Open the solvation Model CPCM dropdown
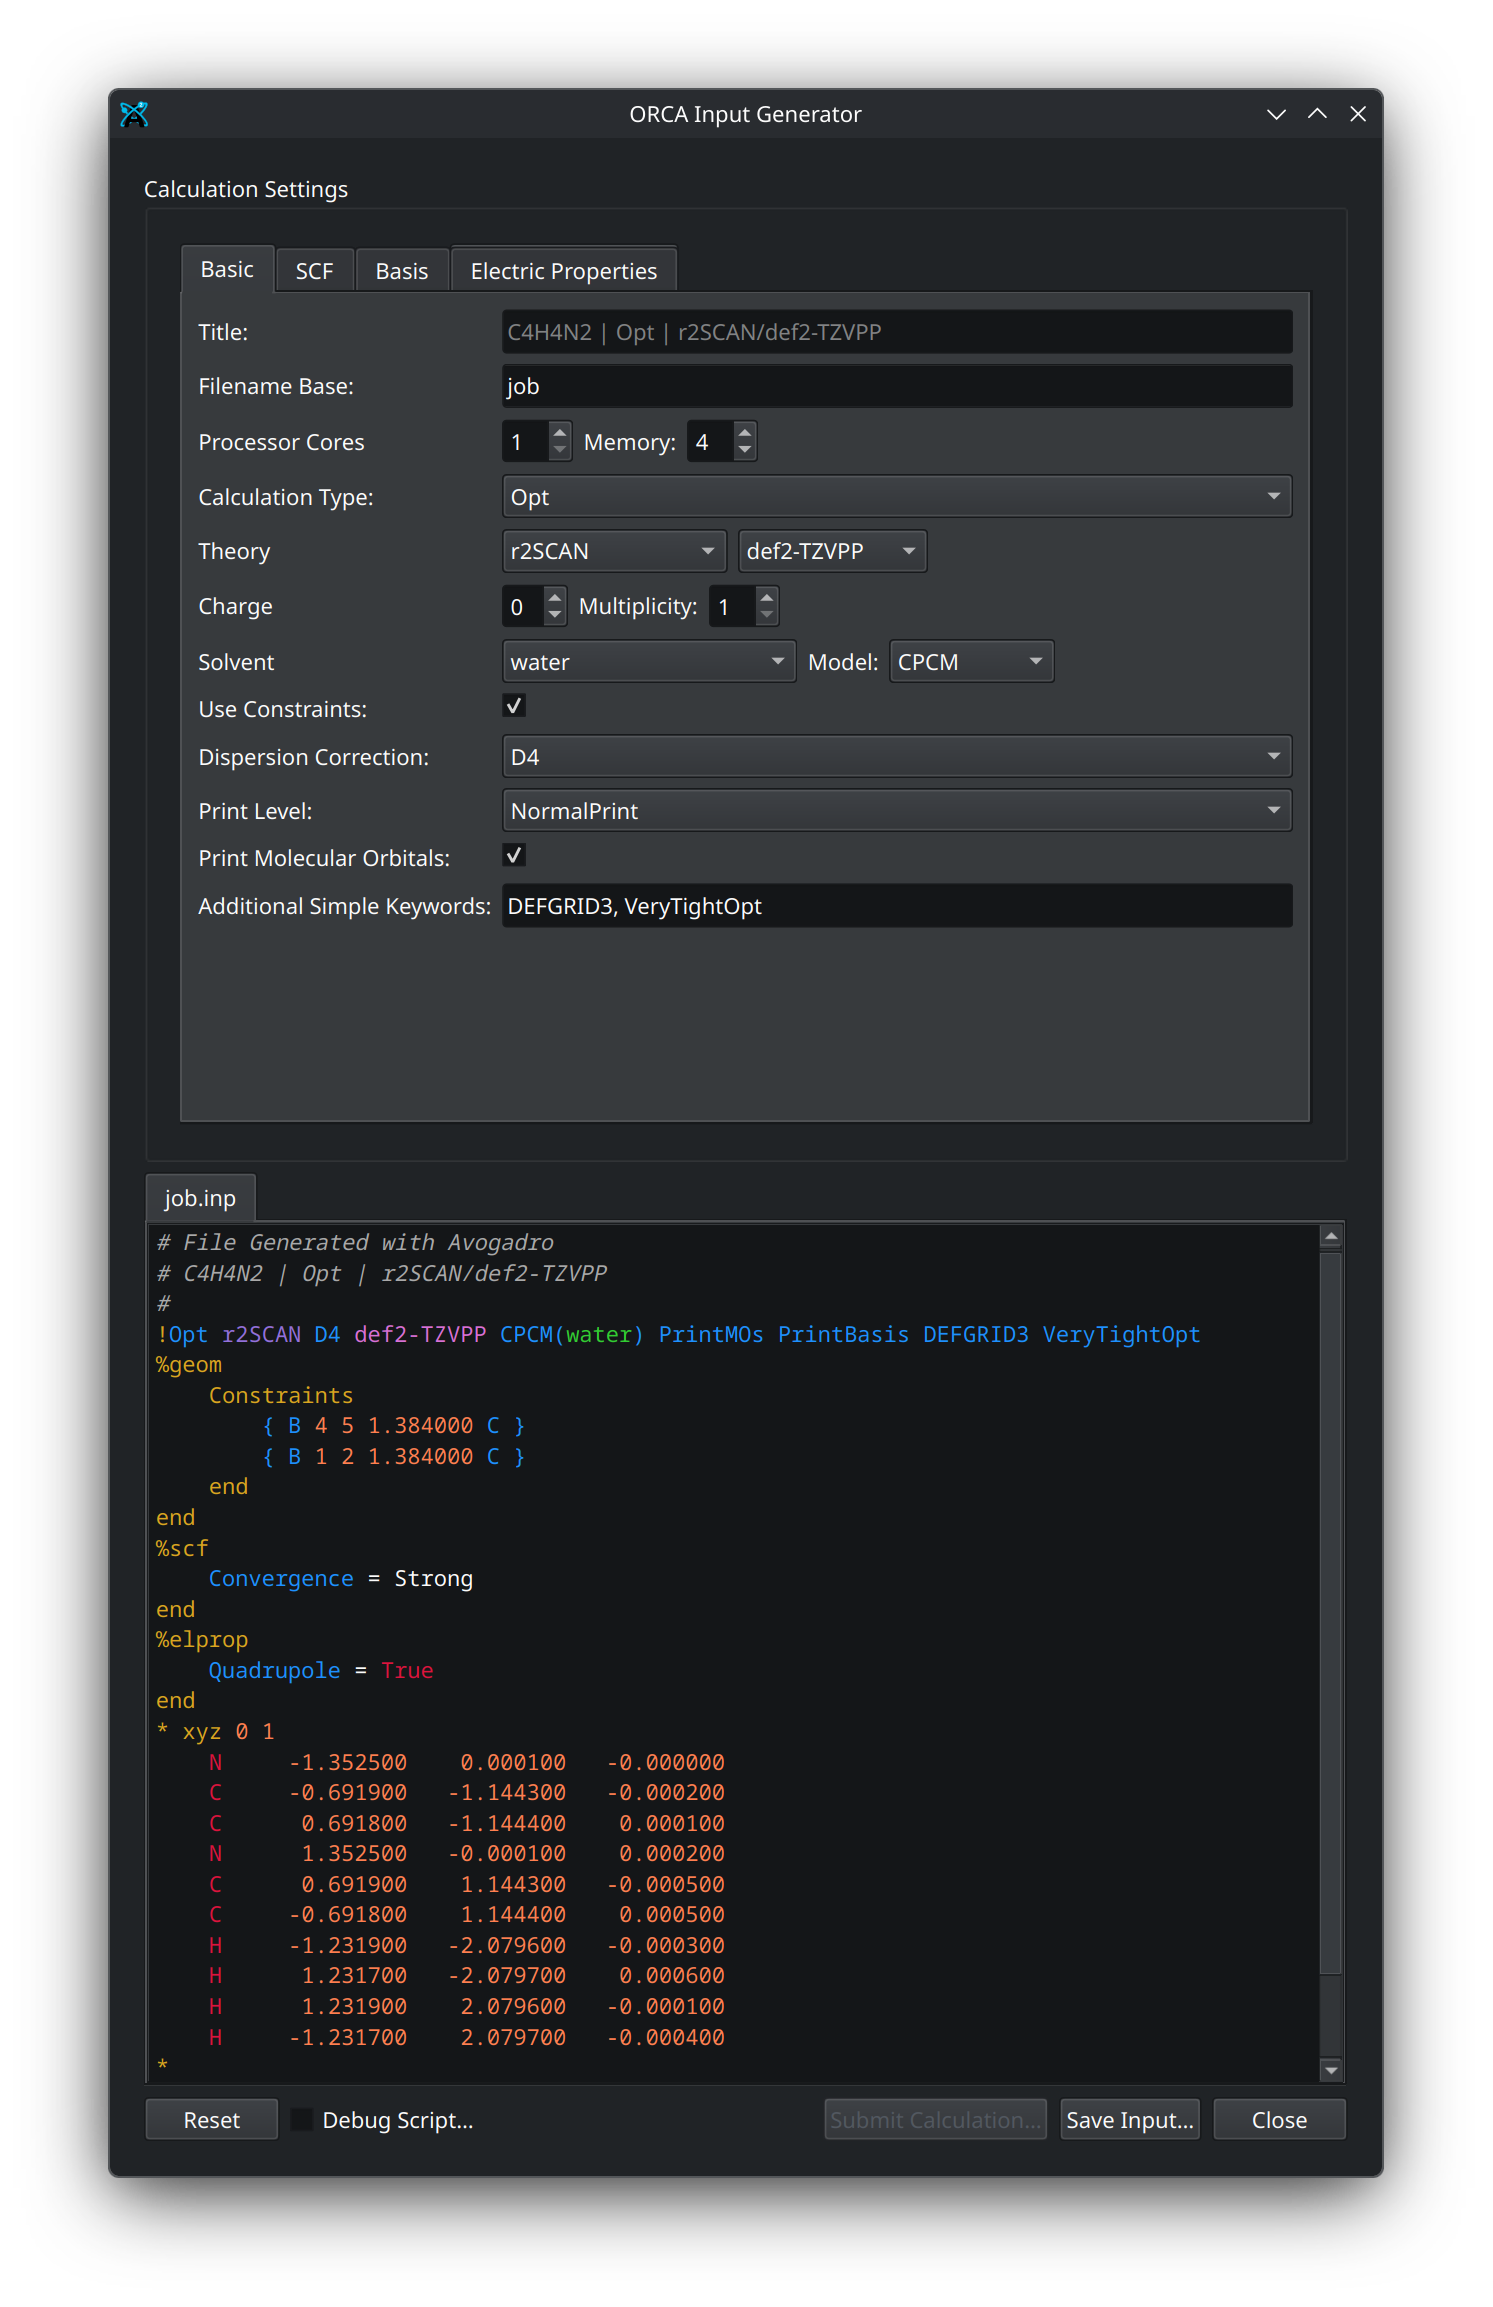This screenshot has width=1493, height=2307. pyautogui.click(x=971, y=662)
